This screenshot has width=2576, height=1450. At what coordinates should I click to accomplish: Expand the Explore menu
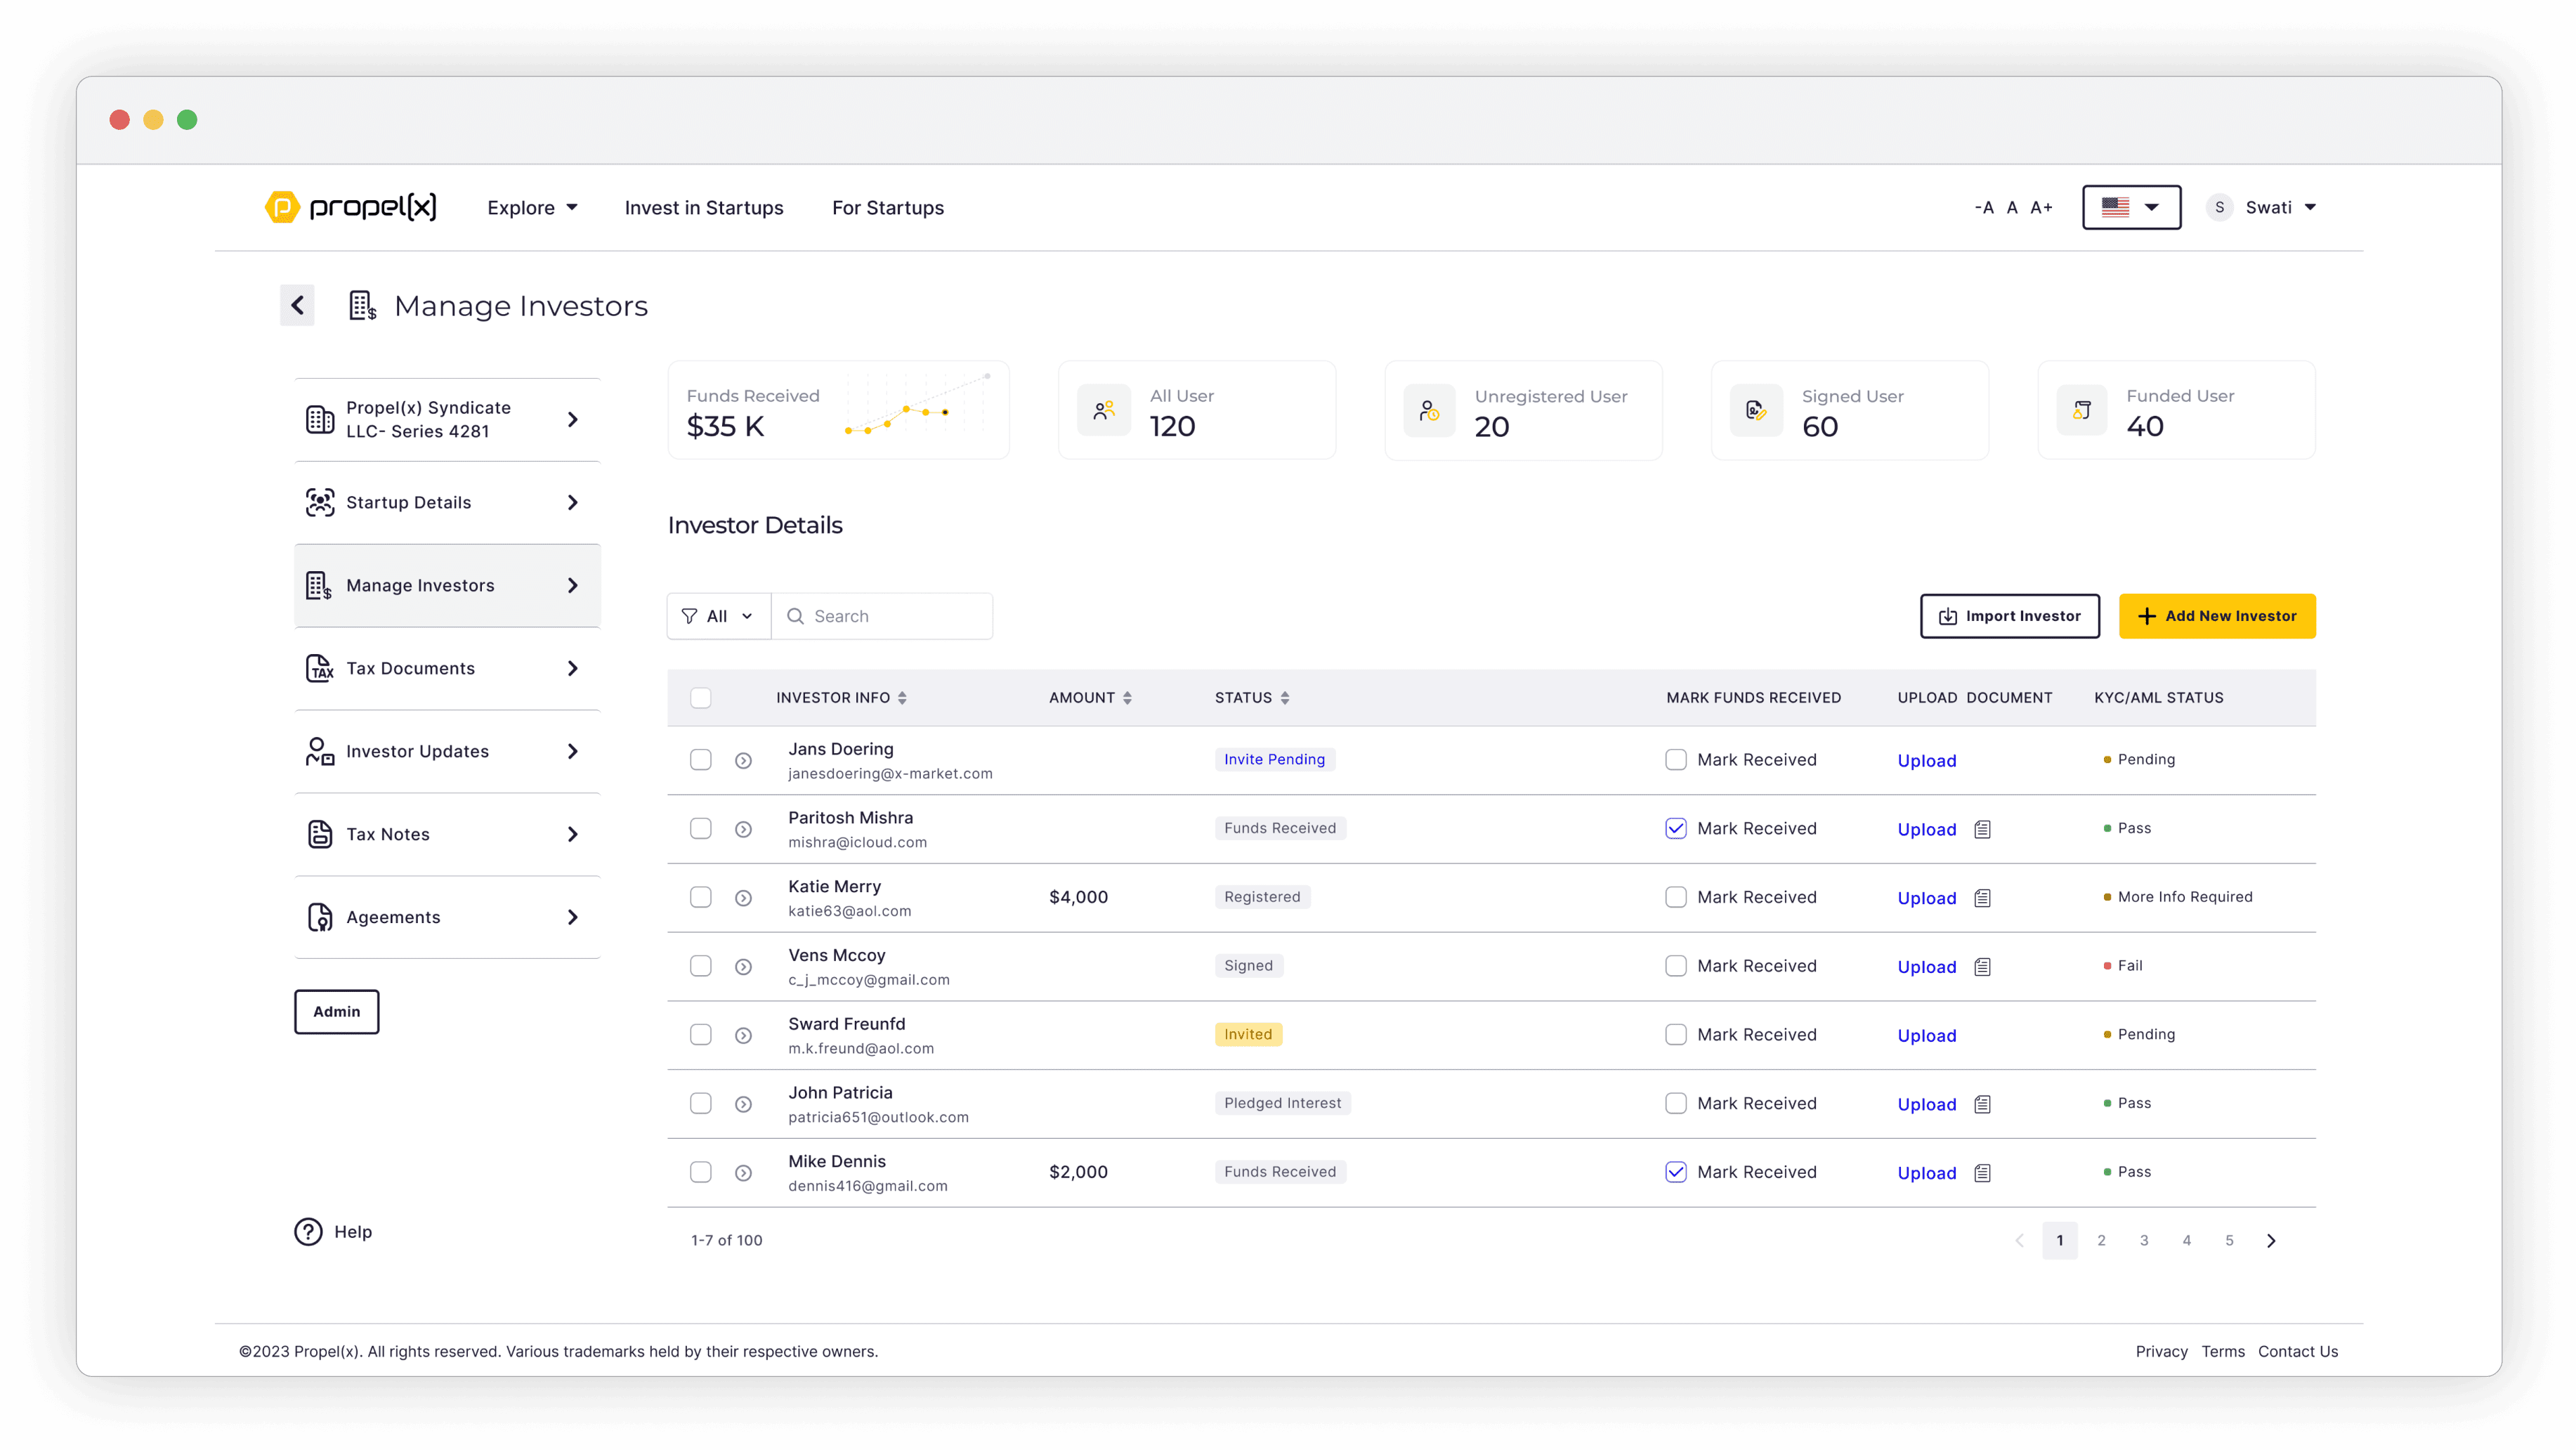(x=532, y=207)
